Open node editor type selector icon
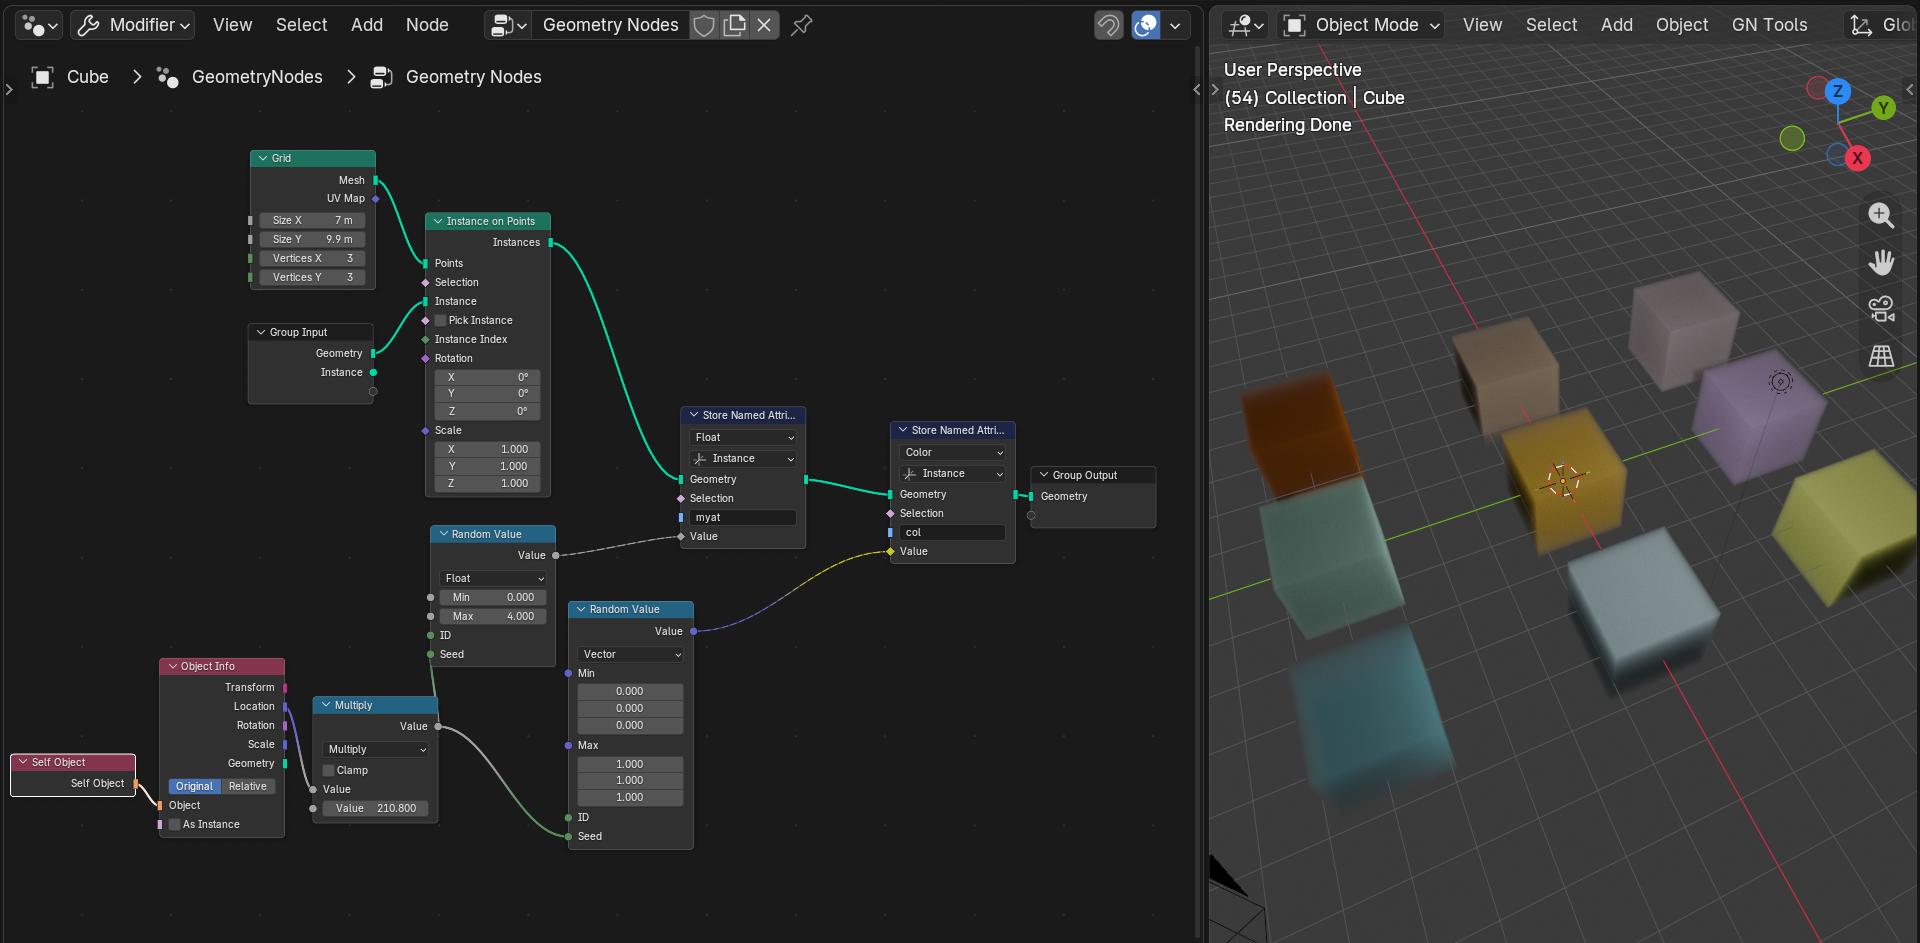 [40, 25]
